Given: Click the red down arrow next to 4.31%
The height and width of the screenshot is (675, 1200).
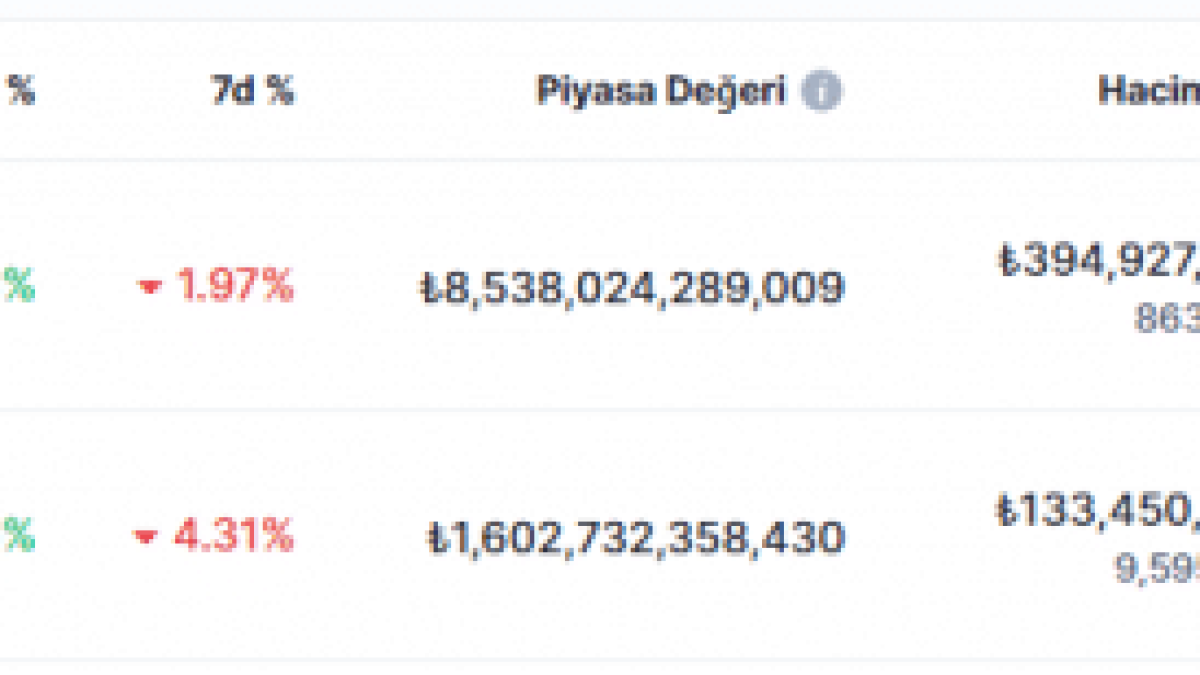Looking at the screenshot, I should coord(146,538).
